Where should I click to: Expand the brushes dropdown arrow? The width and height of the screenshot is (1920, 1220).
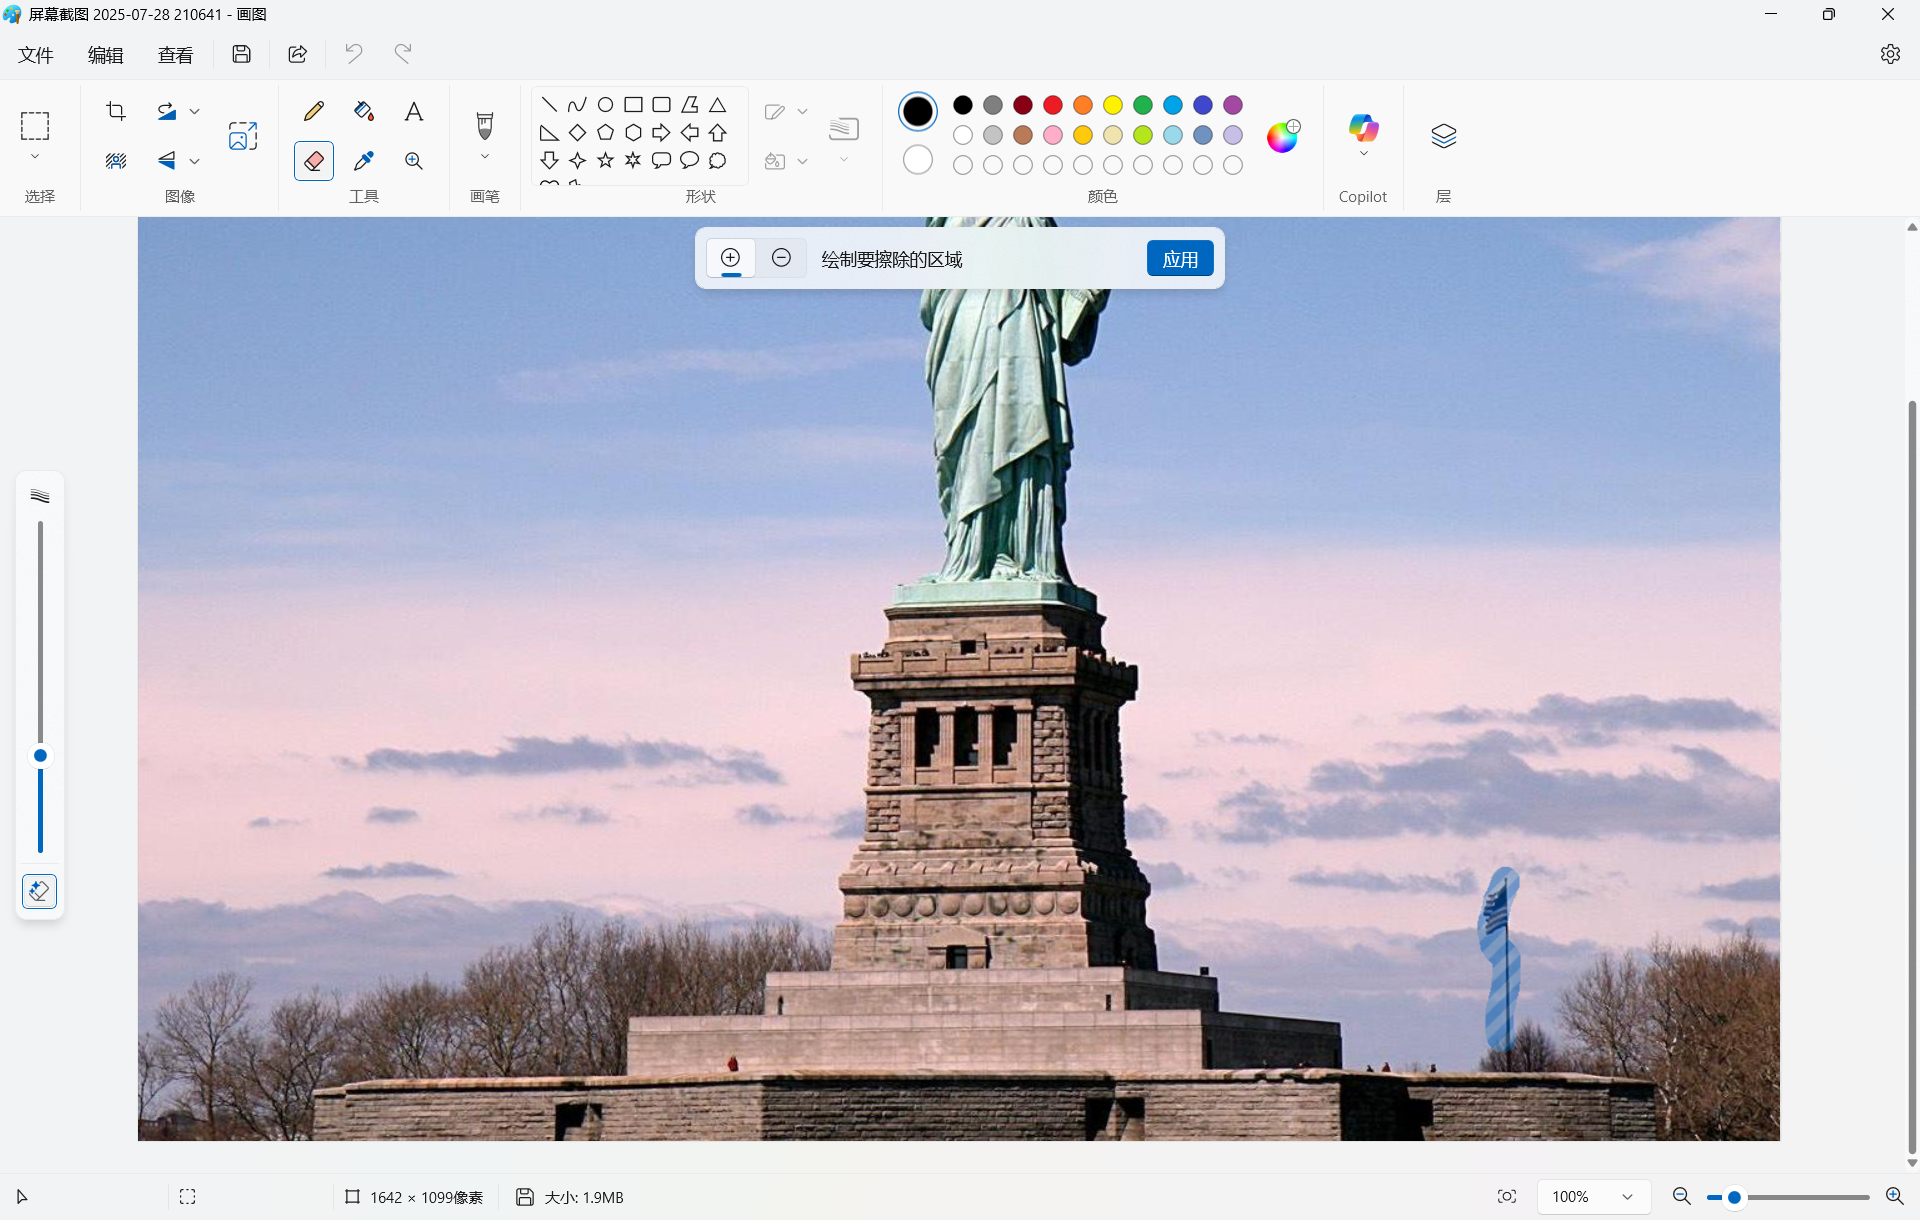point(485,157)
